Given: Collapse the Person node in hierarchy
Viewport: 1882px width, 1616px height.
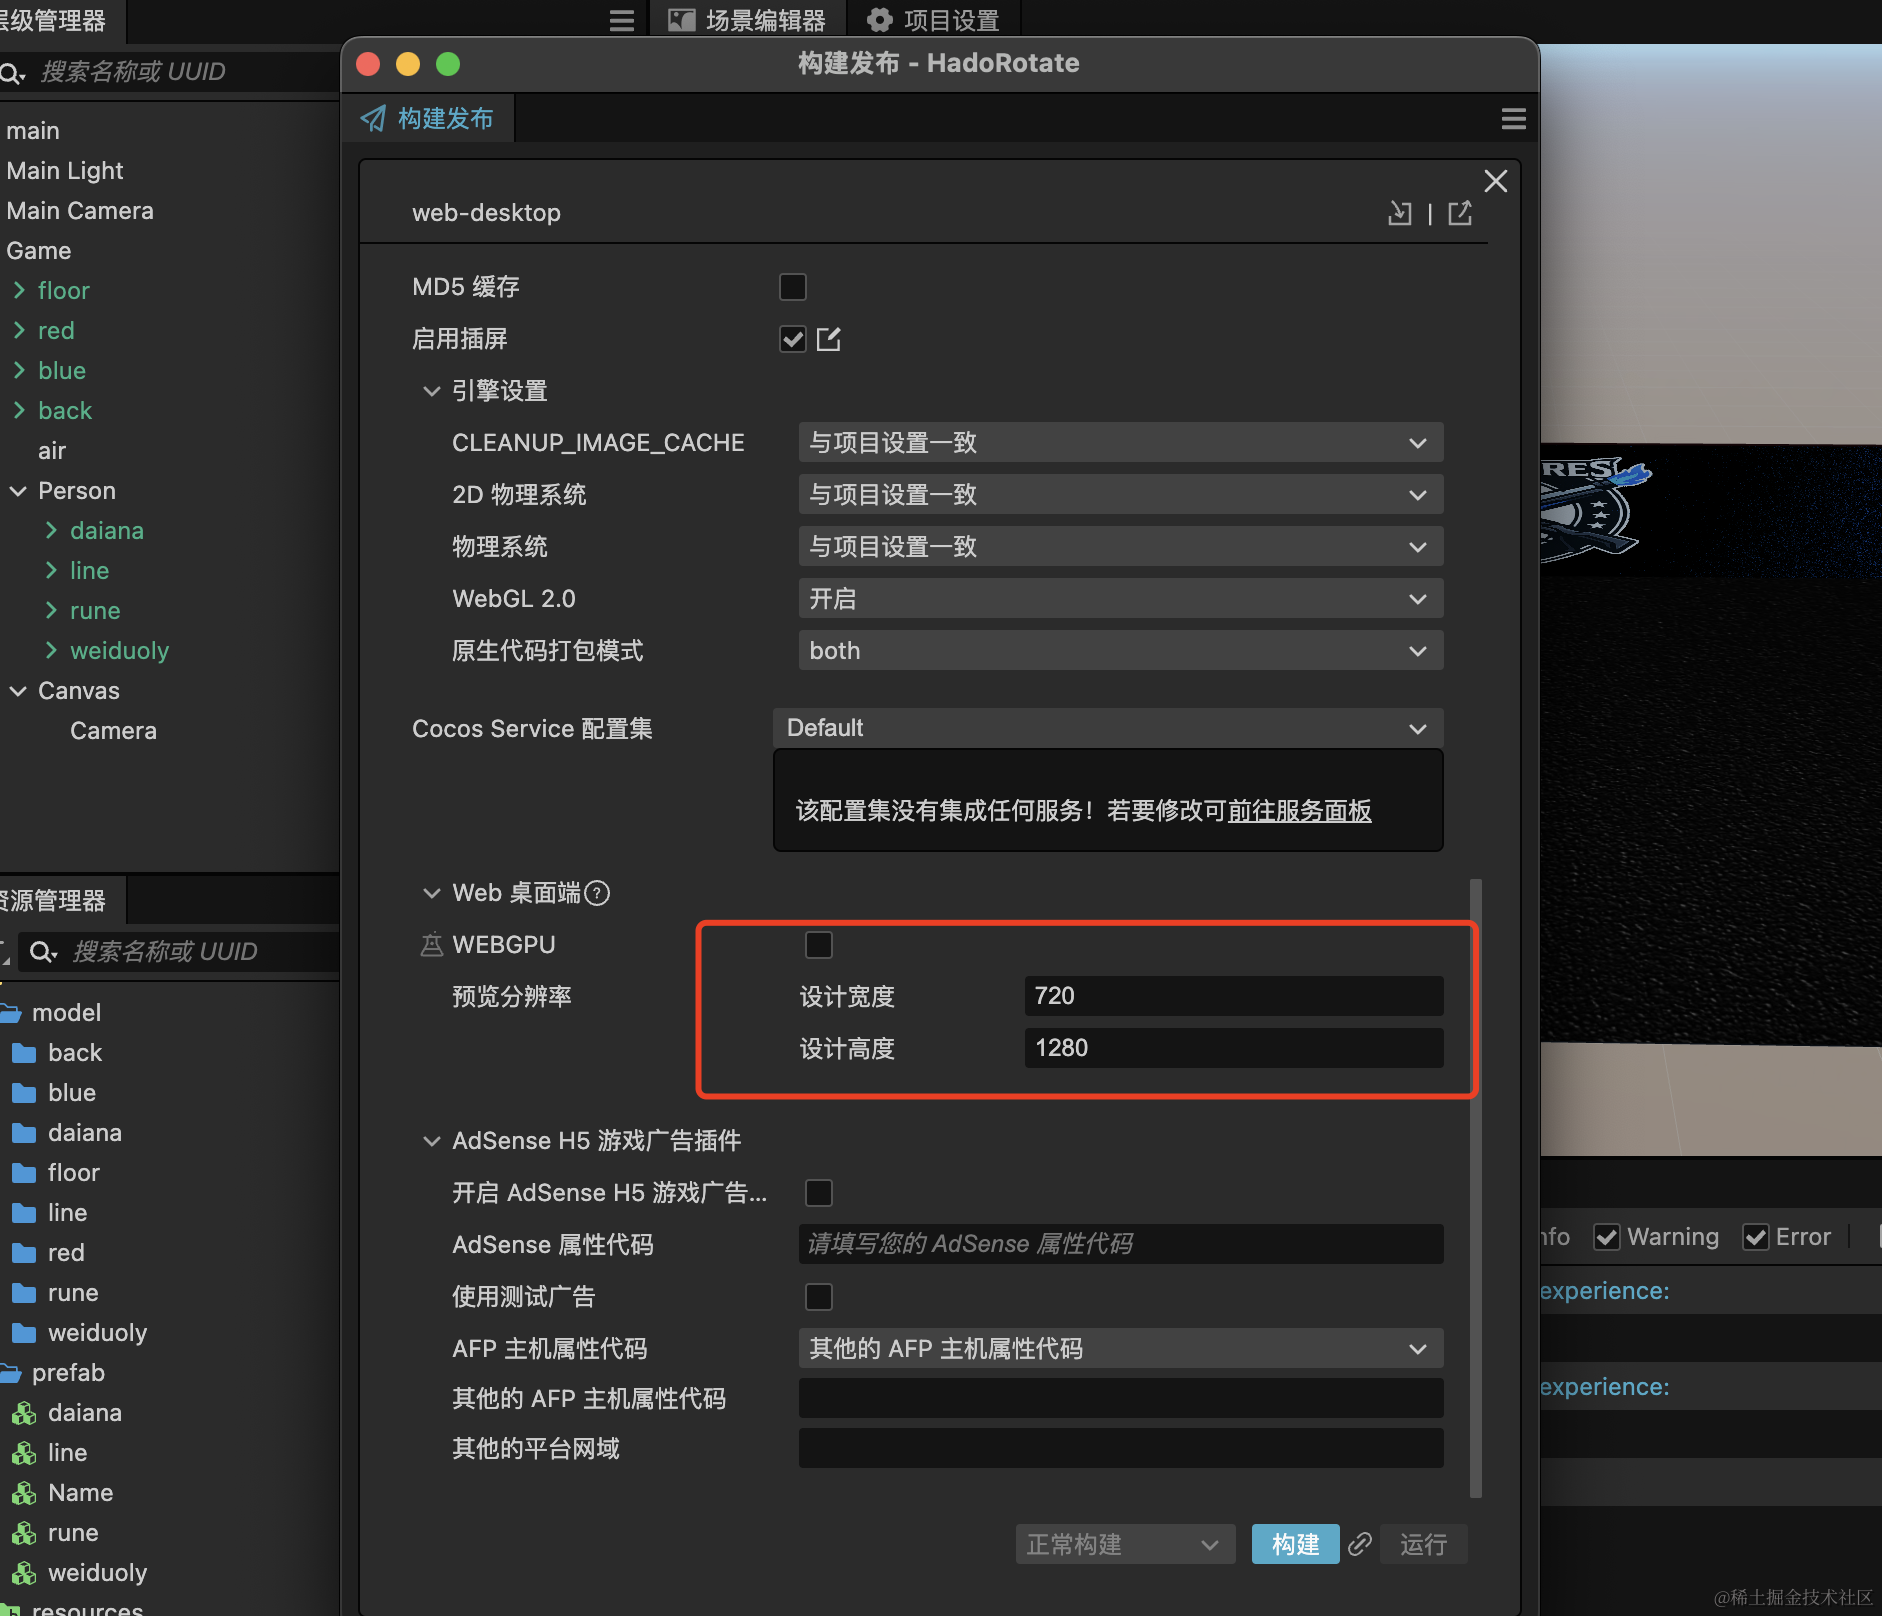Looking at the screenshot, I should pyautogui.click(x=19, y=491).
